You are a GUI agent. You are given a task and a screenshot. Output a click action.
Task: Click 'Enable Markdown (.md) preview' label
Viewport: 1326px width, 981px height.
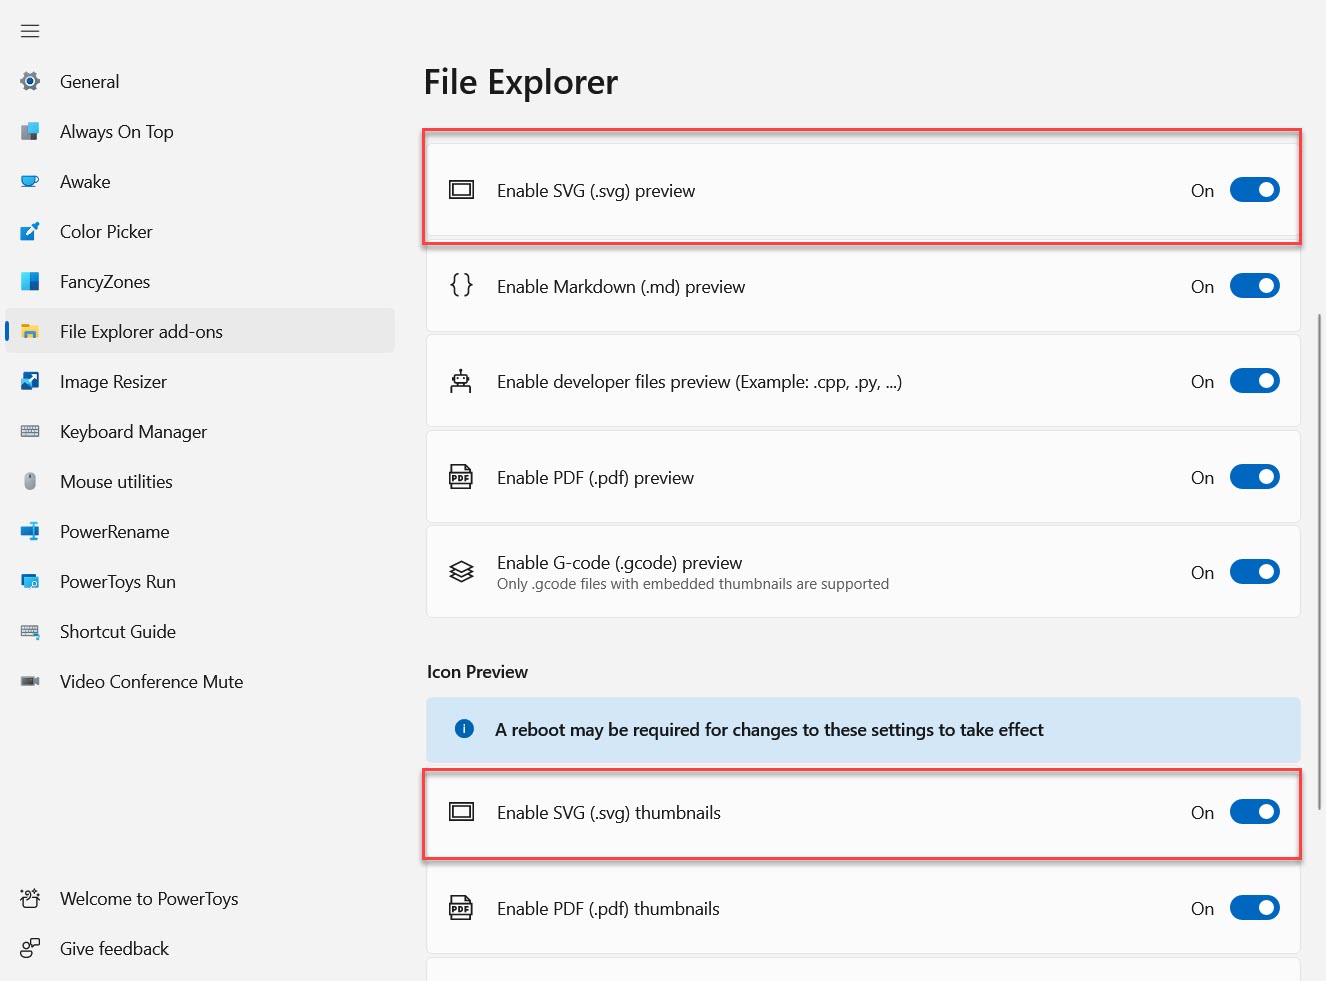[x=621, y=287]
